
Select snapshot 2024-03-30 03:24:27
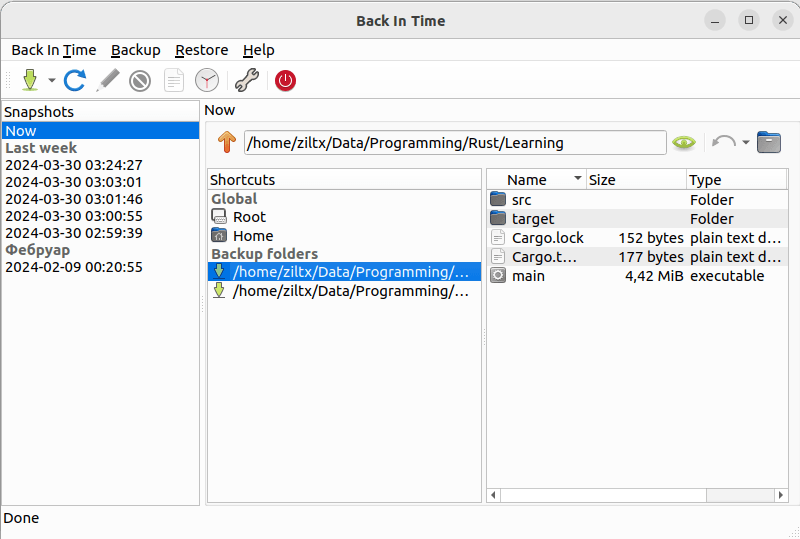[74, 165]
